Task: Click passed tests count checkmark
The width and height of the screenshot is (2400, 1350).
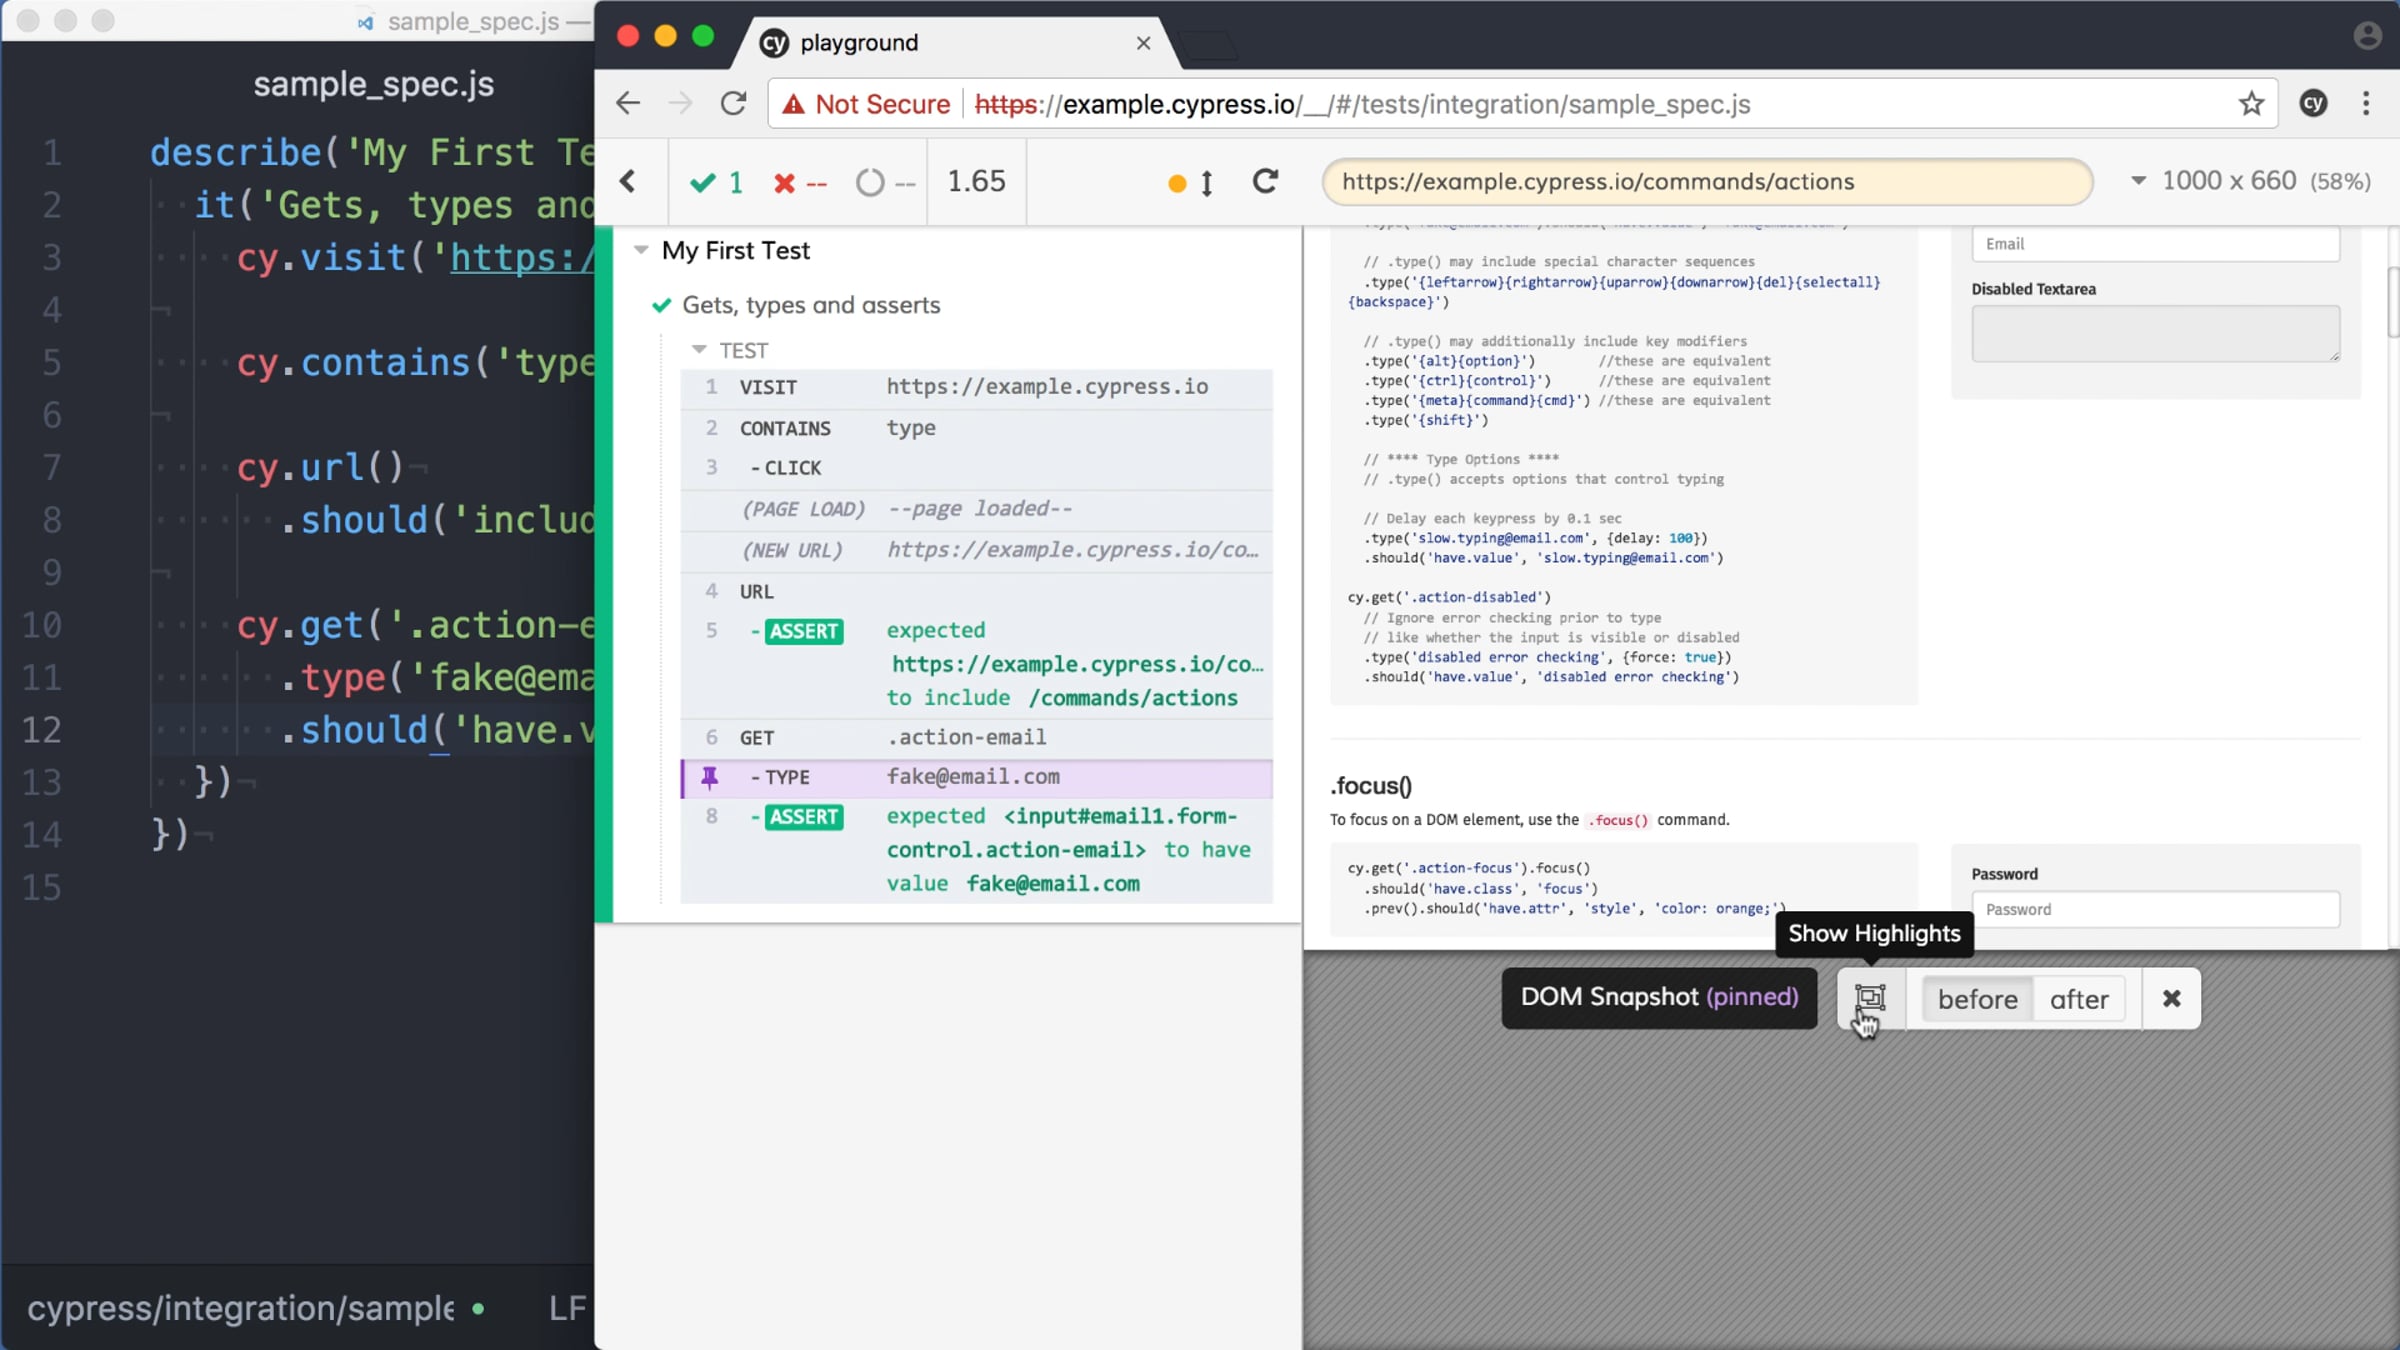Action: point(716,182)
